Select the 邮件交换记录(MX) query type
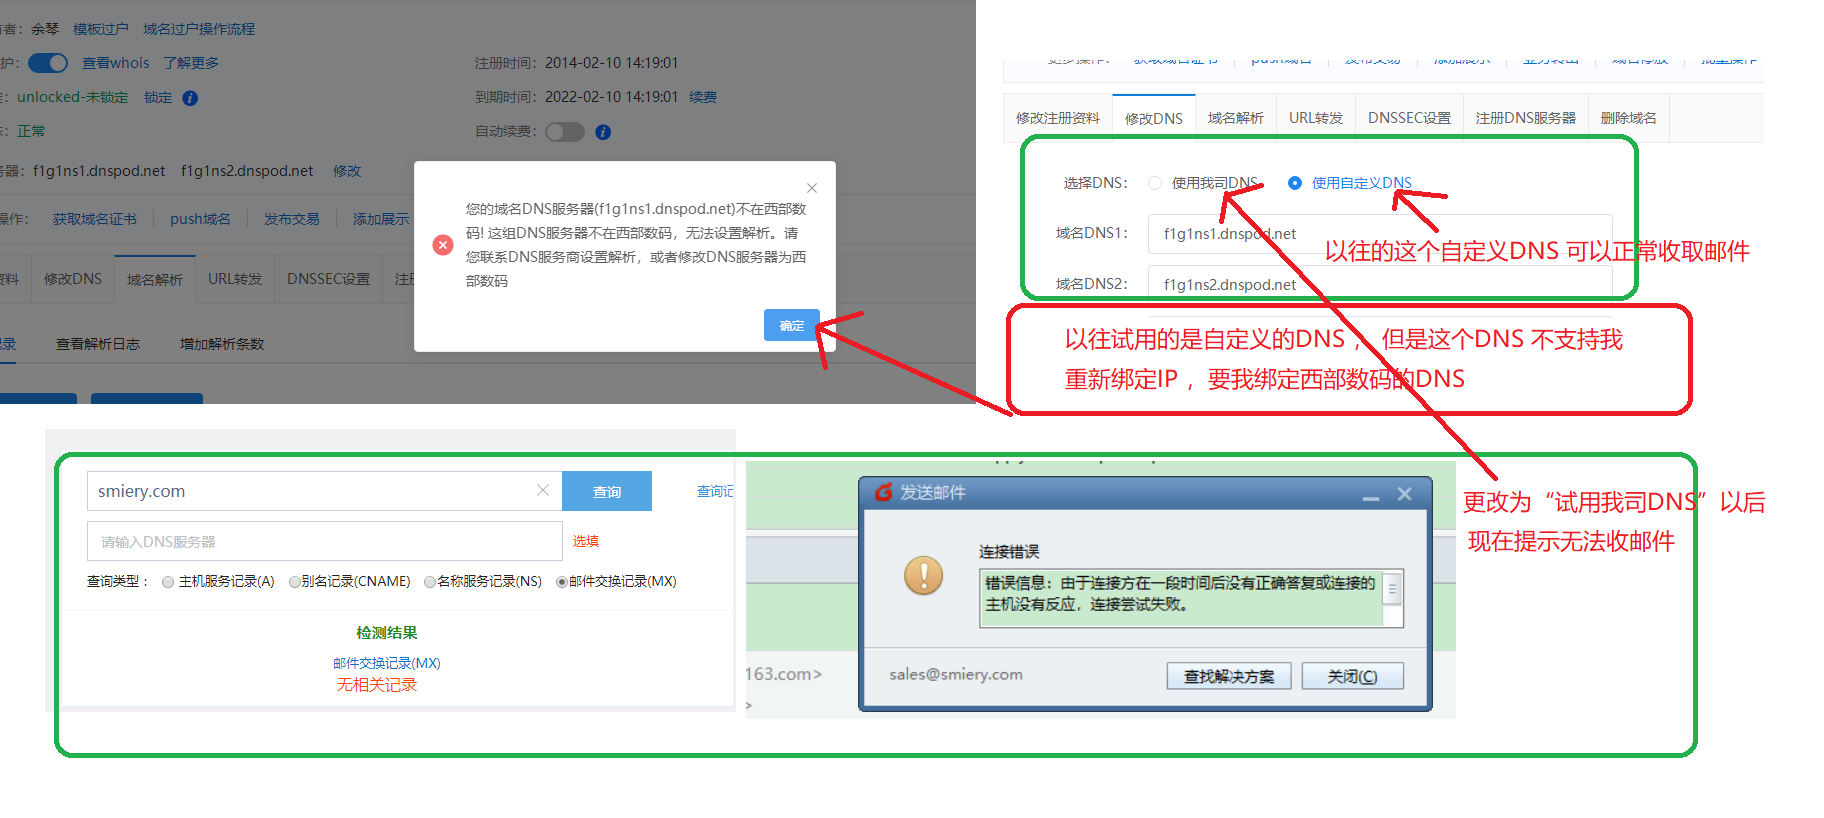Image resolution: width=1824 pixels, height=818 pixels. 562,582
